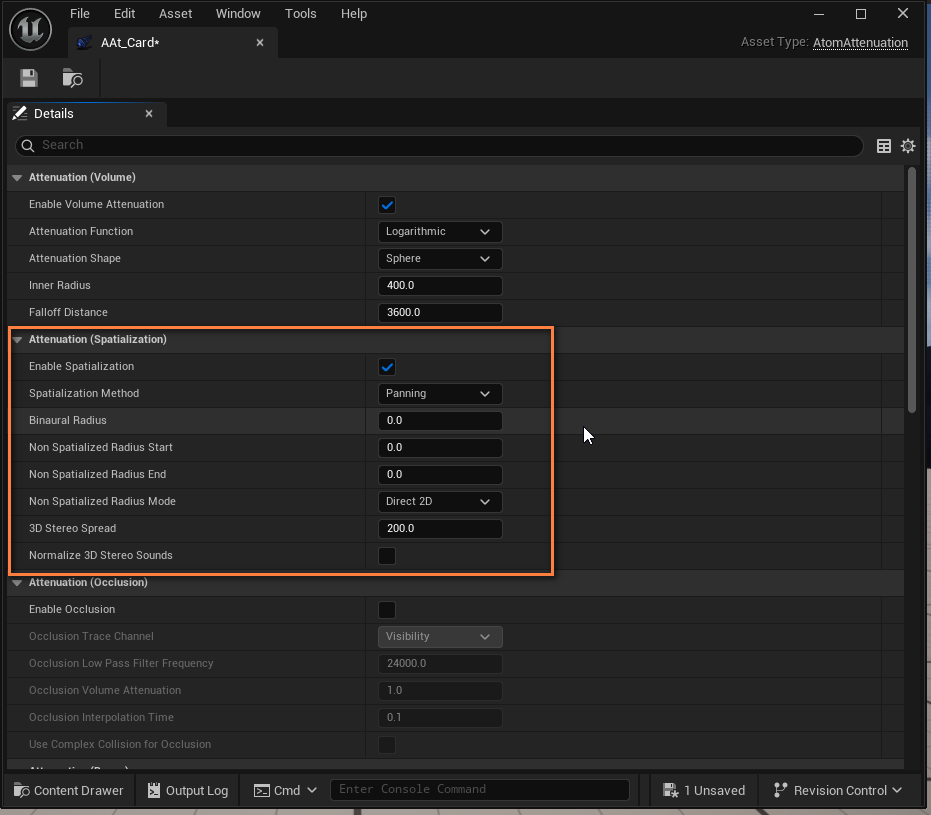Click the Content Drawer folder icon

(x=21, y=790)
